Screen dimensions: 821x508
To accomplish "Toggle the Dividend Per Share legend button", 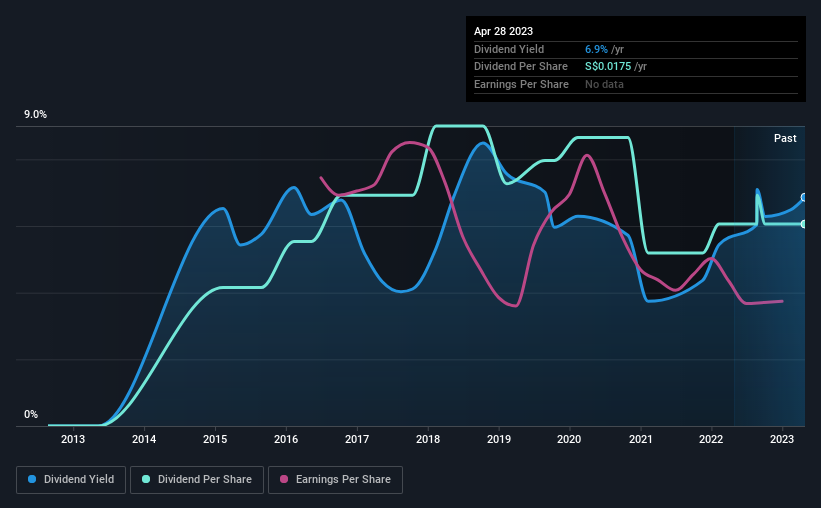I will pos(197,480).
